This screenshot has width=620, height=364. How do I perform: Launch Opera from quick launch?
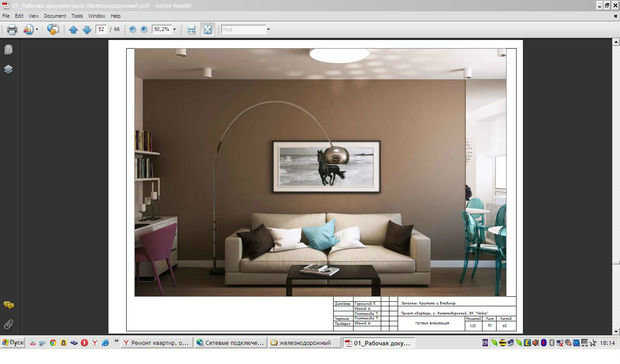coord(84,343)
